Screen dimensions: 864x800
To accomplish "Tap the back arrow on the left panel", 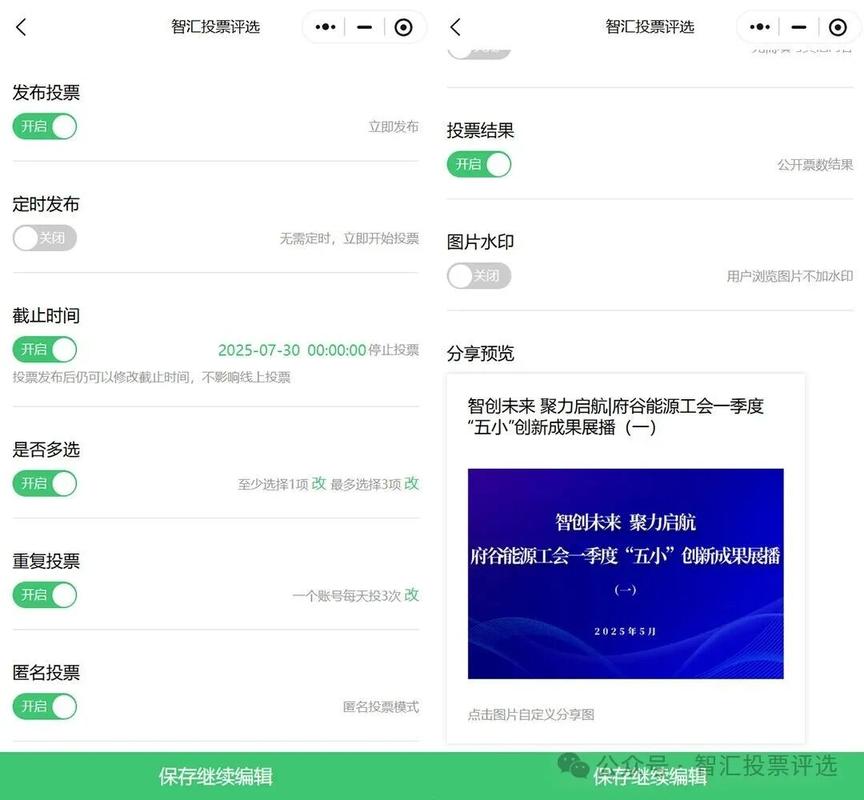I will point(22,27).
